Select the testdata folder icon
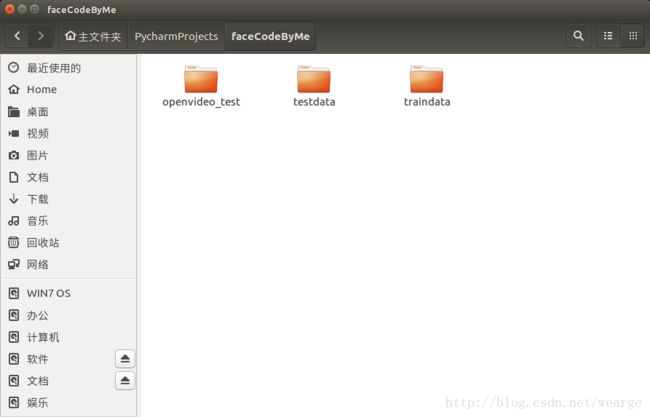This screenshot has width=650, height=417. pyautogui.click(x=314, y=79)
